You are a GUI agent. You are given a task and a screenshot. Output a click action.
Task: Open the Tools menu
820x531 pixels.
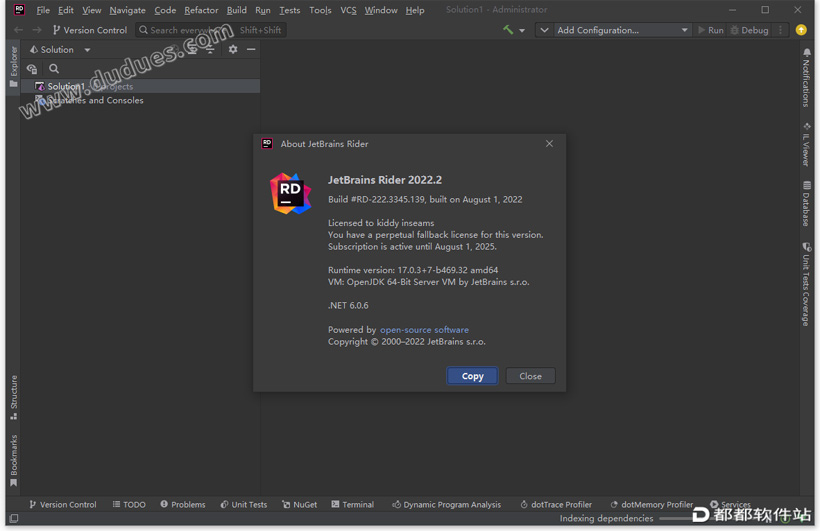coord(321,10)
